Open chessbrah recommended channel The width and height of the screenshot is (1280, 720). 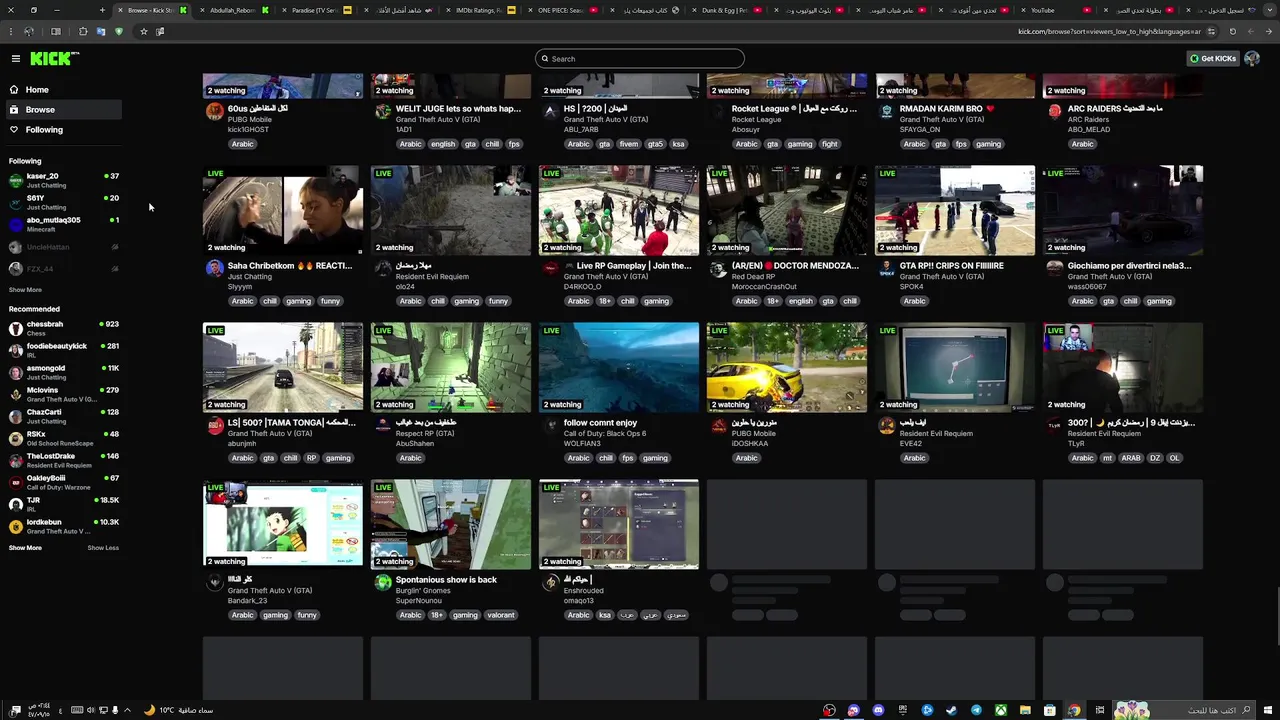point(64,328)
